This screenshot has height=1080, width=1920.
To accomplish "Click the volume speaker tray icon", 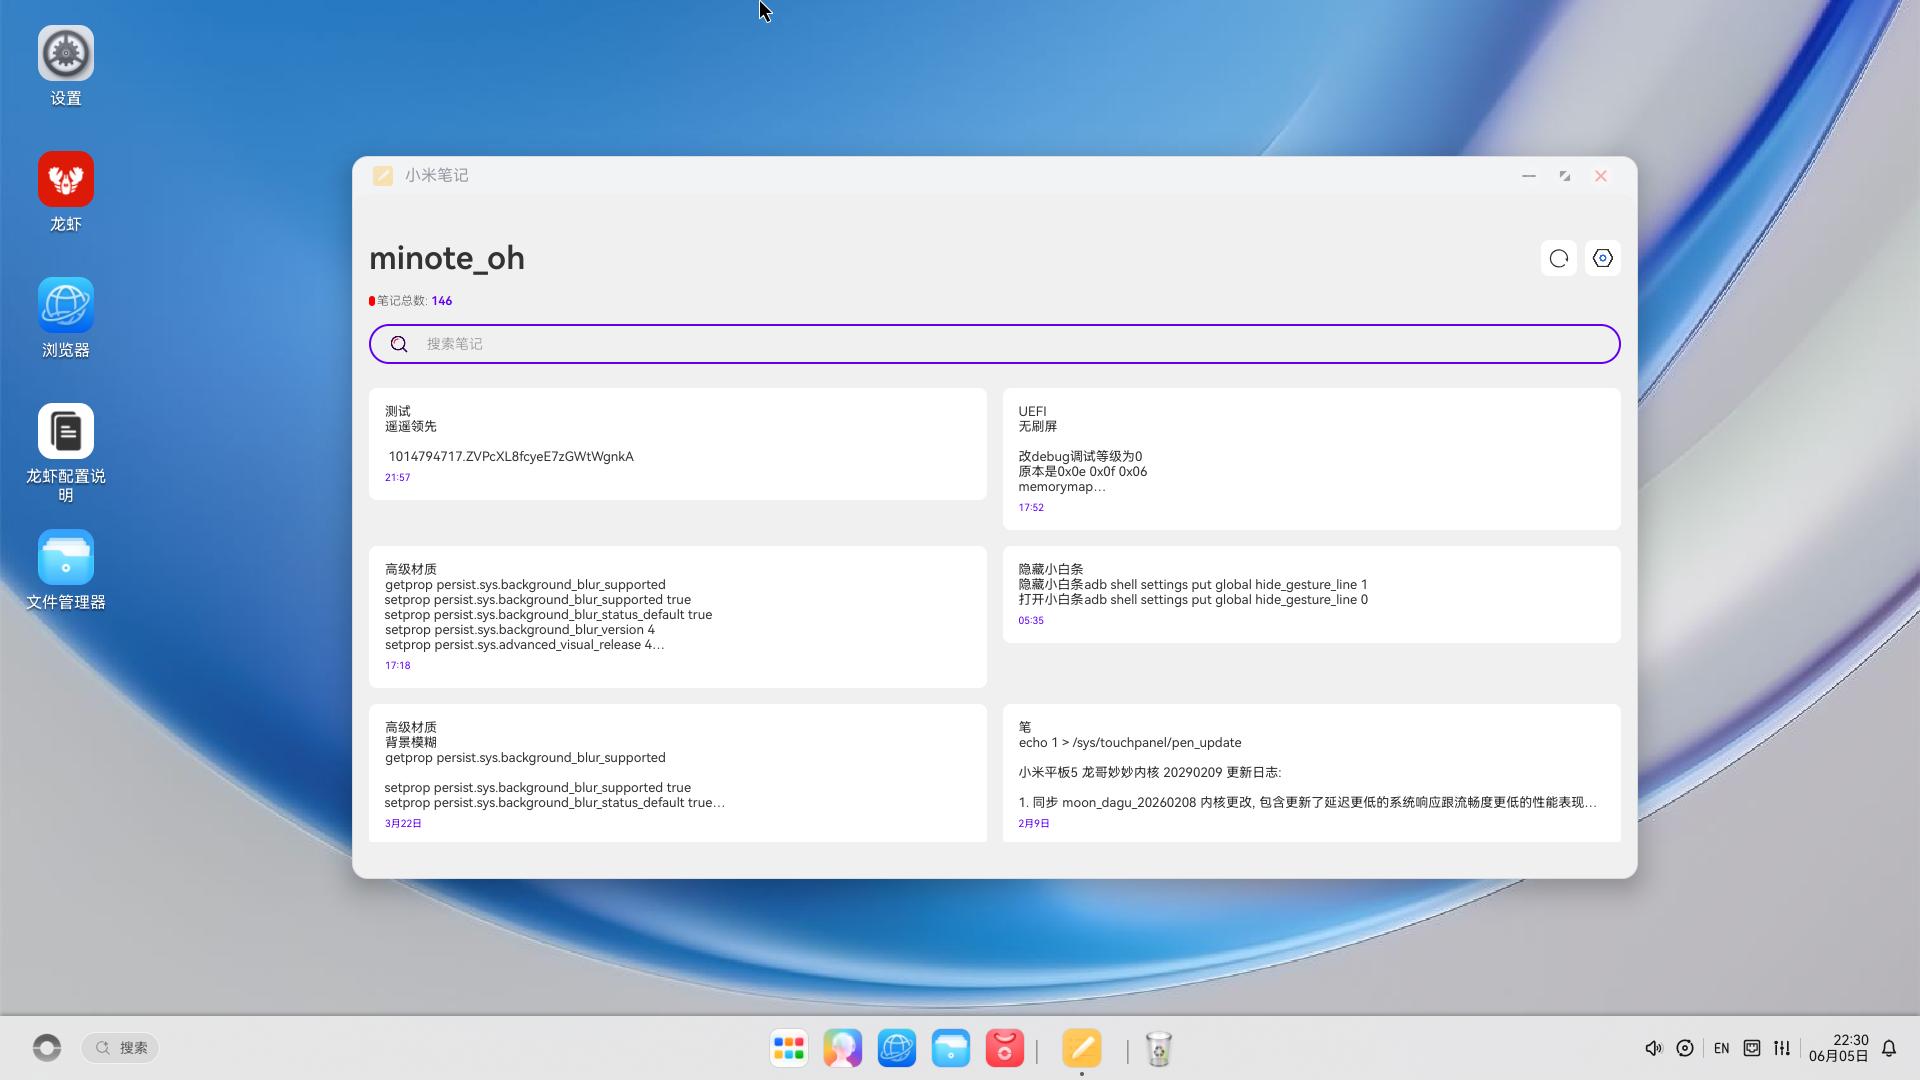I will coord(1653,1048).
